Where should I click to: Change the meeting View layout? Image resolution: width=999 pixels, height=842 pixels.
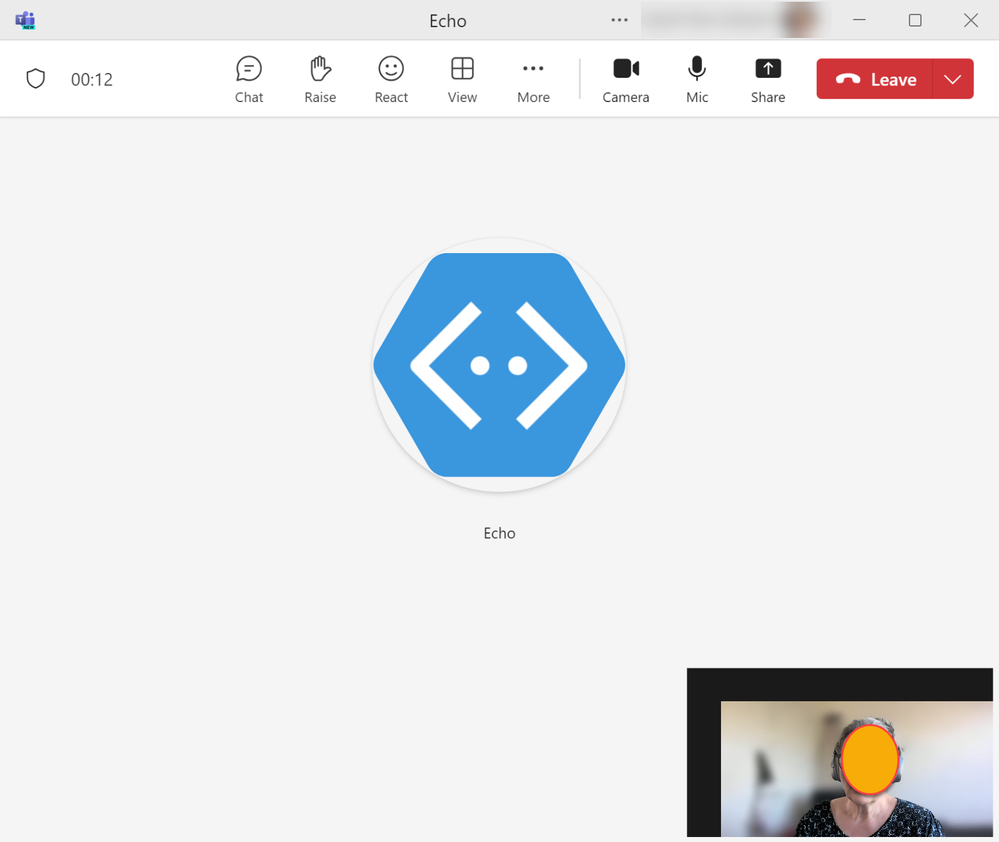pos(462,80)
